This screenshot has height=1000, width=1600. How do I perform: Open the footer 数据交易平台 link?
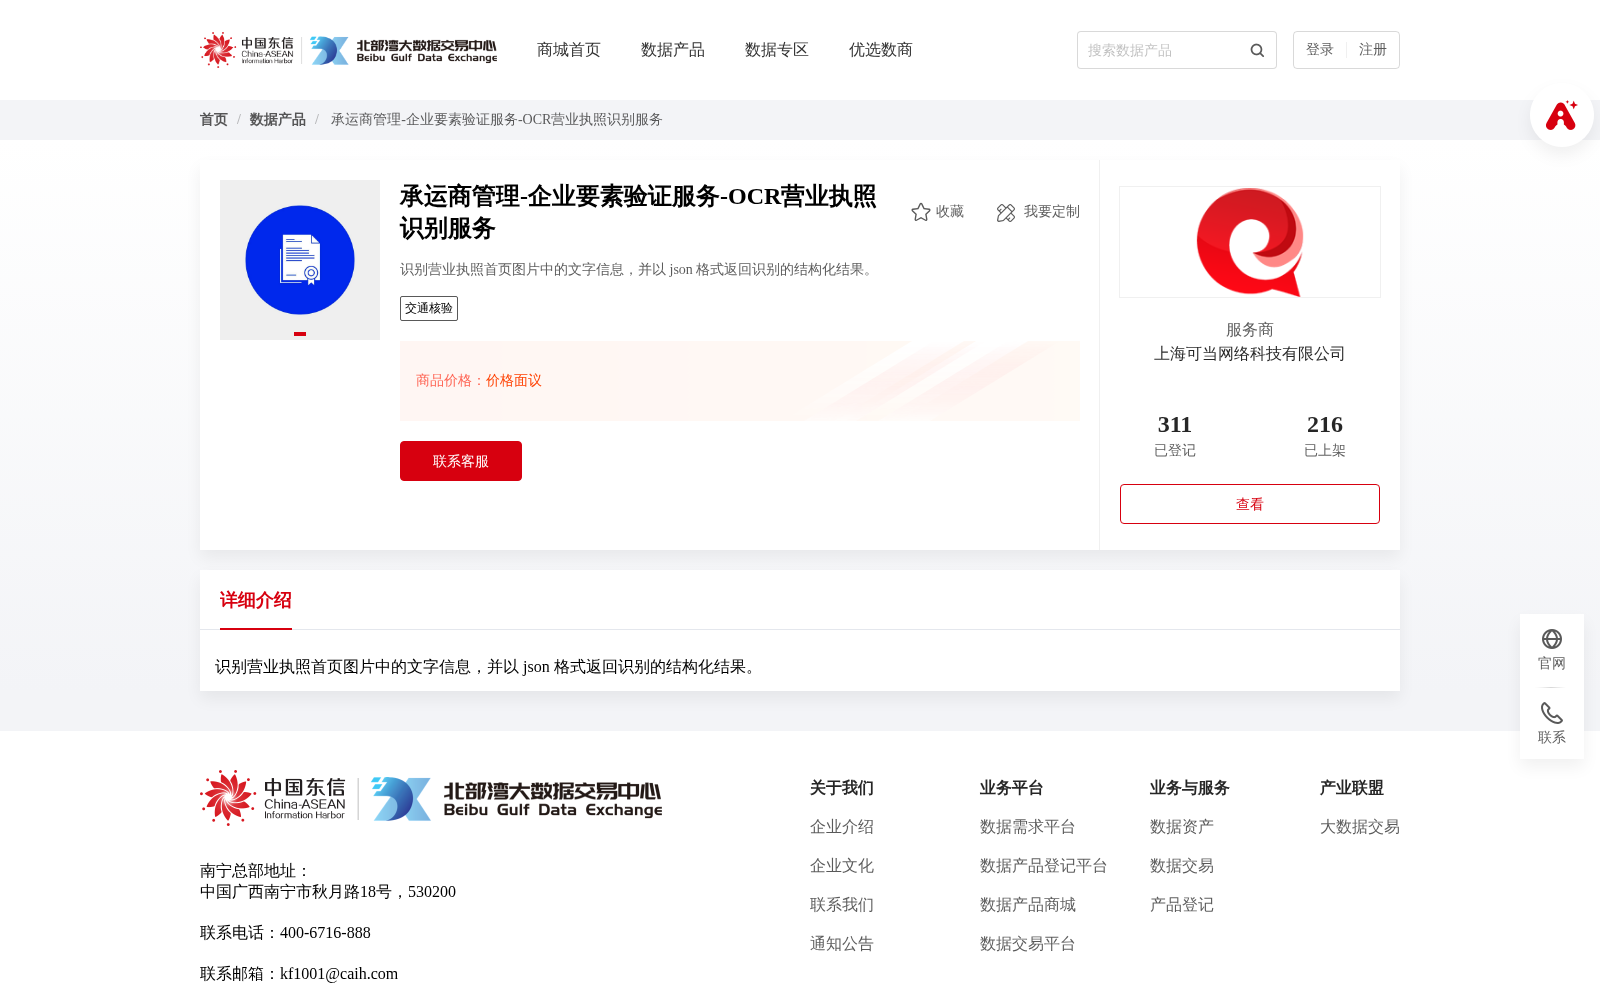point(1028,944)
